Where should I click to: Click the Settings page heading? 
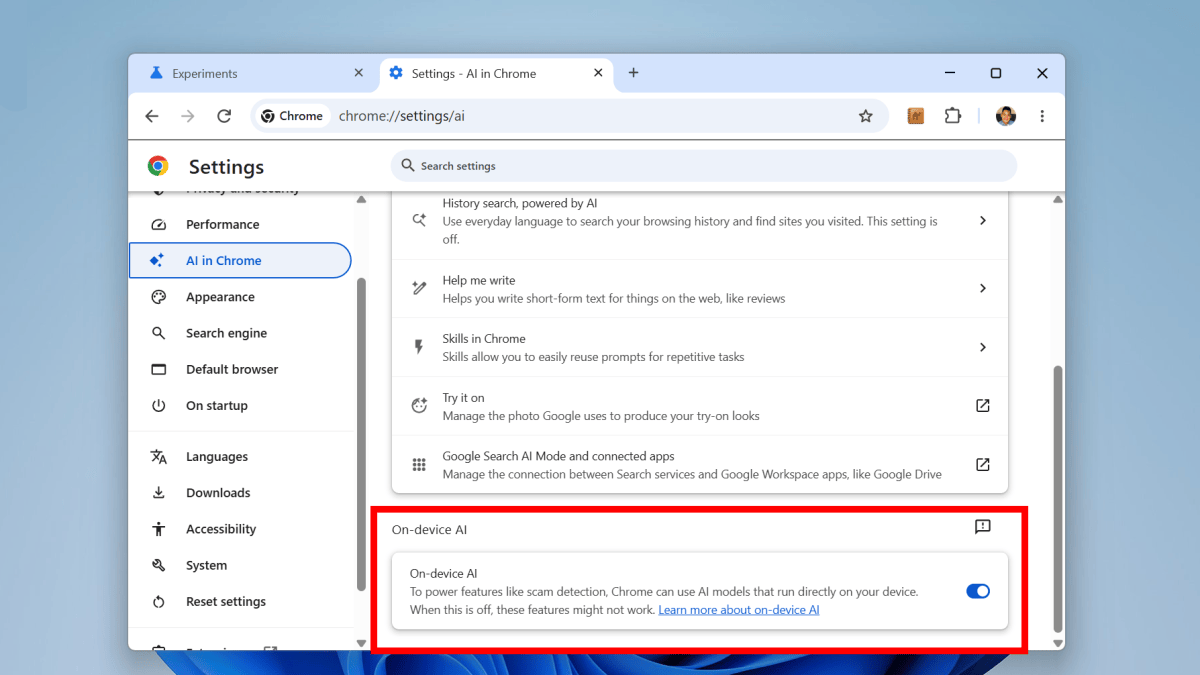tap(226, 167)
